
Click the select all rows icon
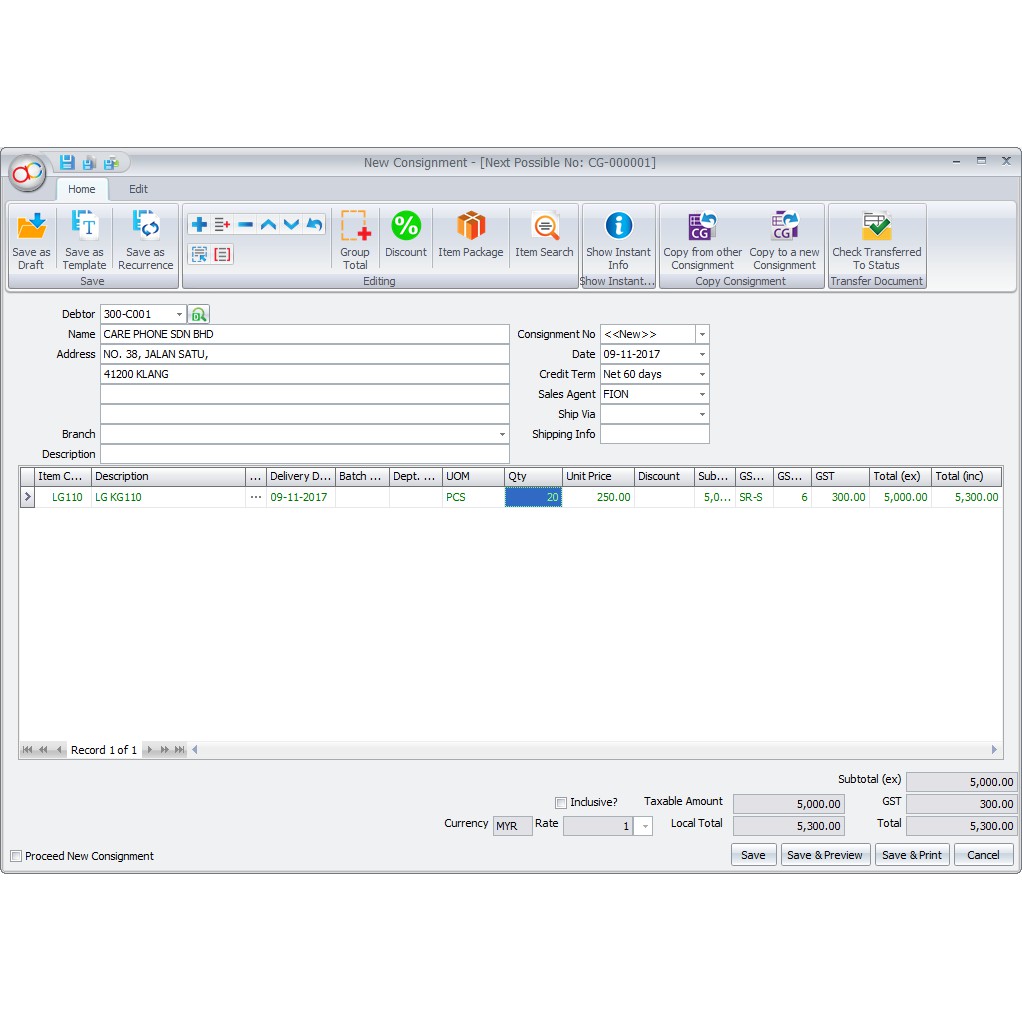tap(199, 254)
